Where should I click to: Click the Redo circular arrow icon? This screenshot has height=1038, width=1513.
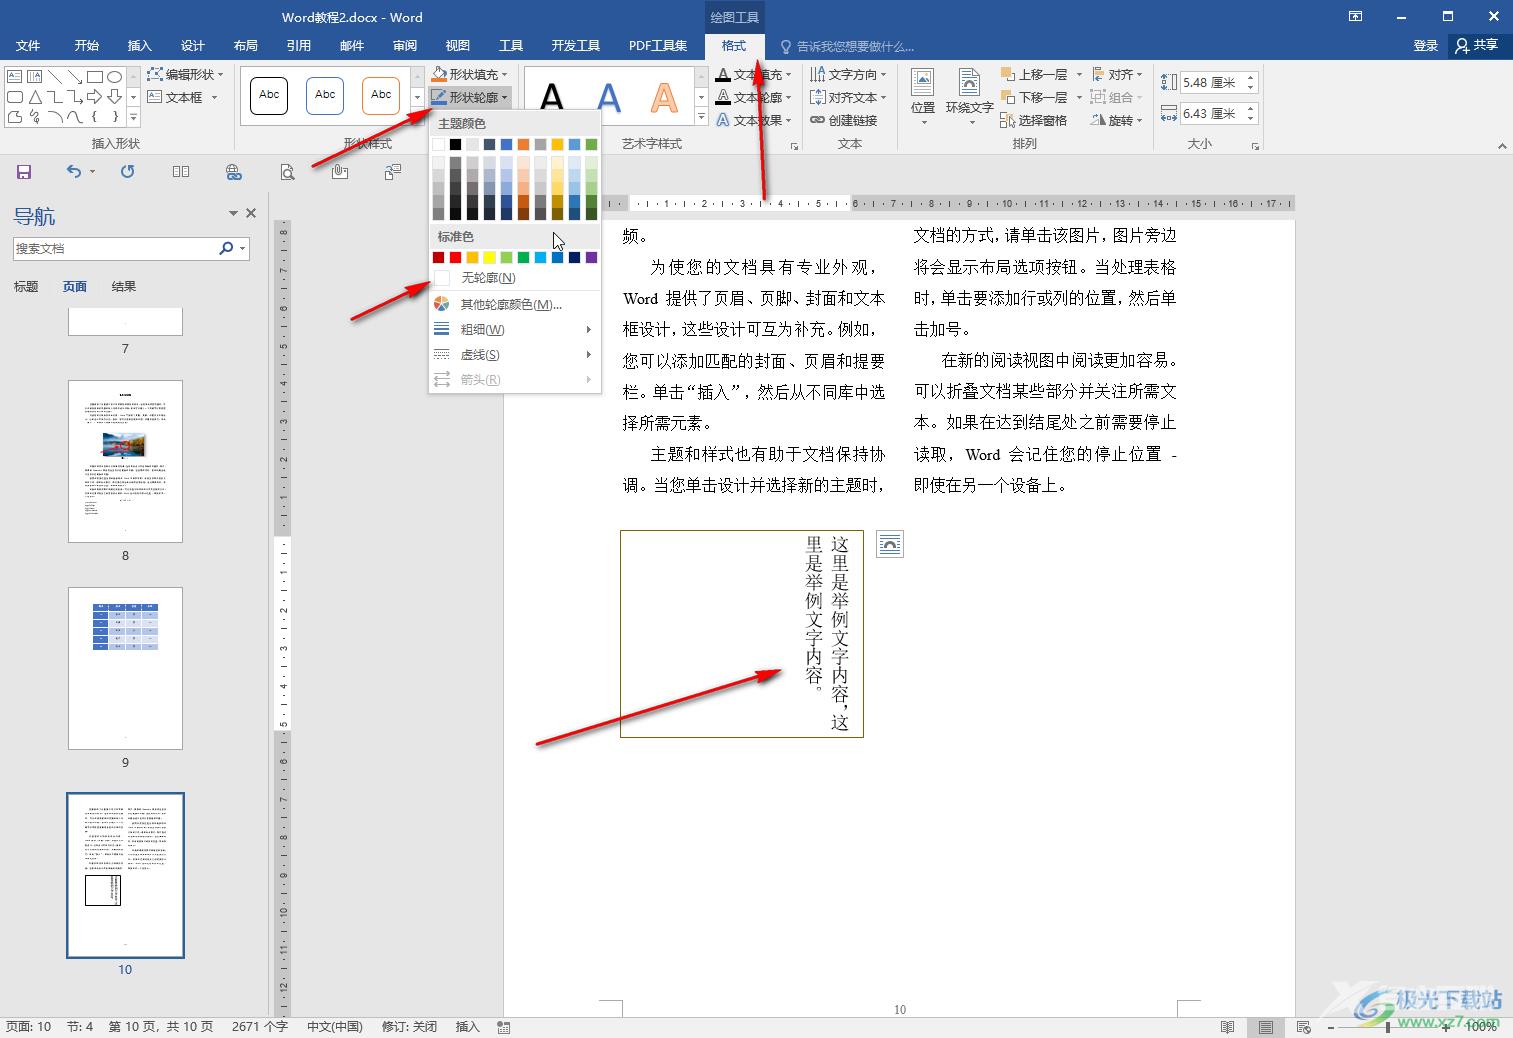[127, 172]
